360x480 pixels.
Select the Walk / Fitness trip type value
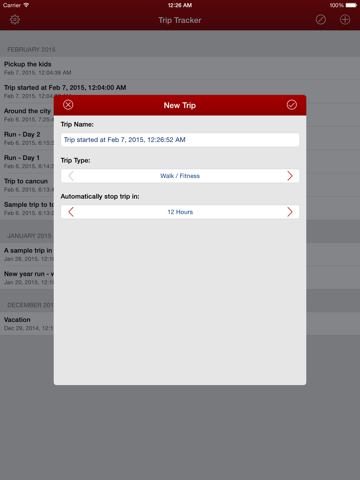[180, 176]
